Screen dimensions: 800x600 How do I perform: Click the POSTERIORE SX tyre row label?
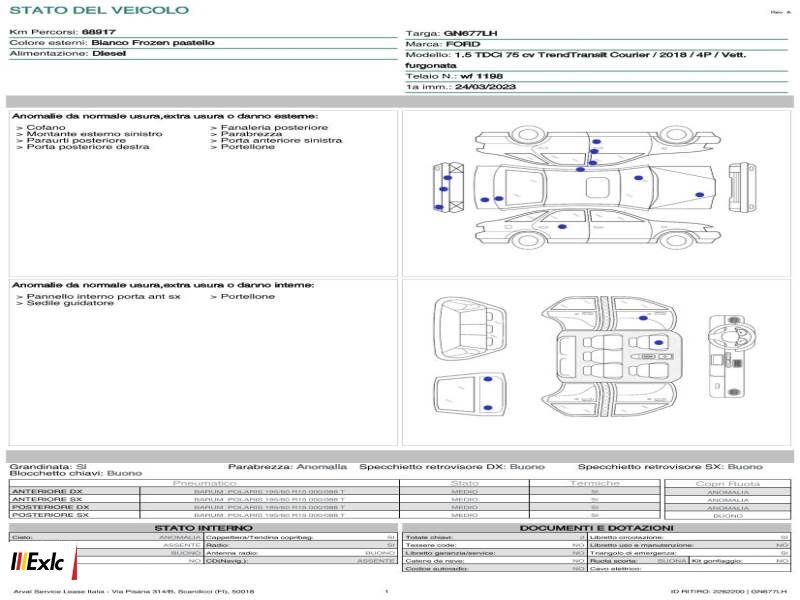pos(51,515)
